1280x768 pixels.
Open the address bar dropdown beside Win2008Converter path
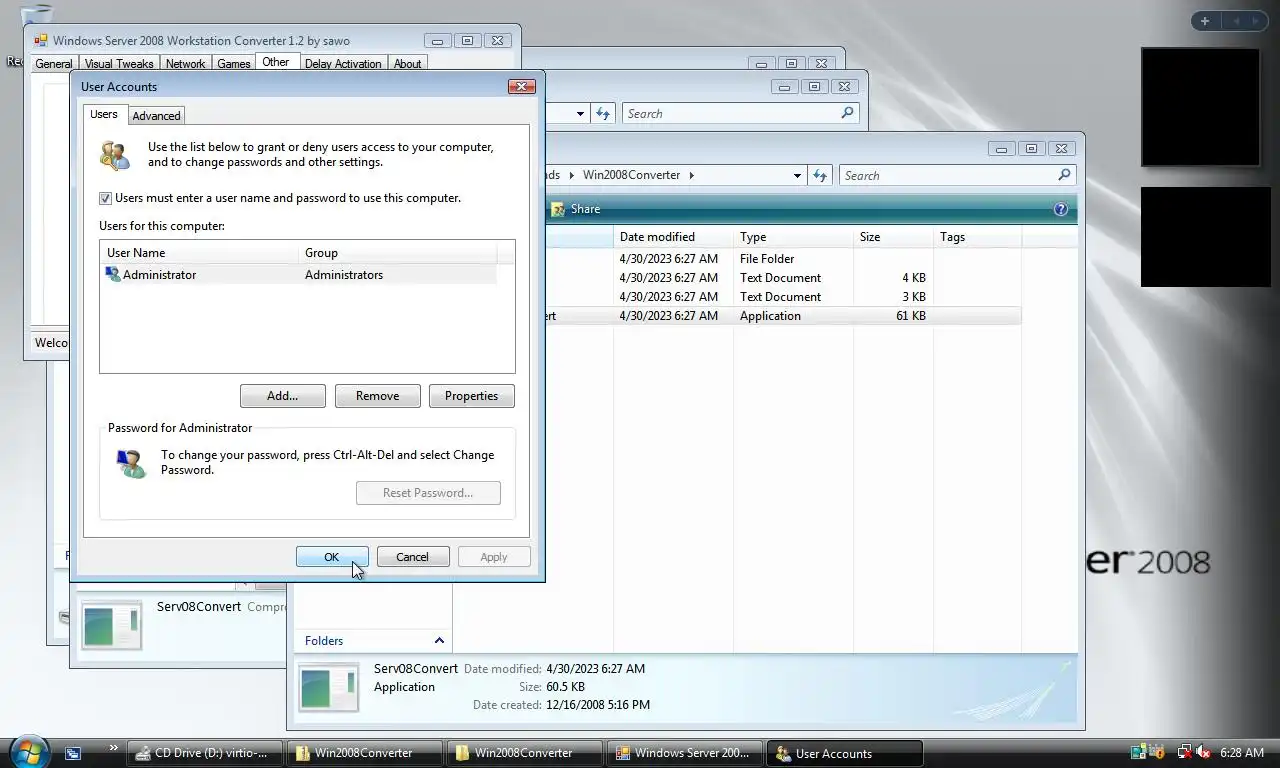point(797,175)
